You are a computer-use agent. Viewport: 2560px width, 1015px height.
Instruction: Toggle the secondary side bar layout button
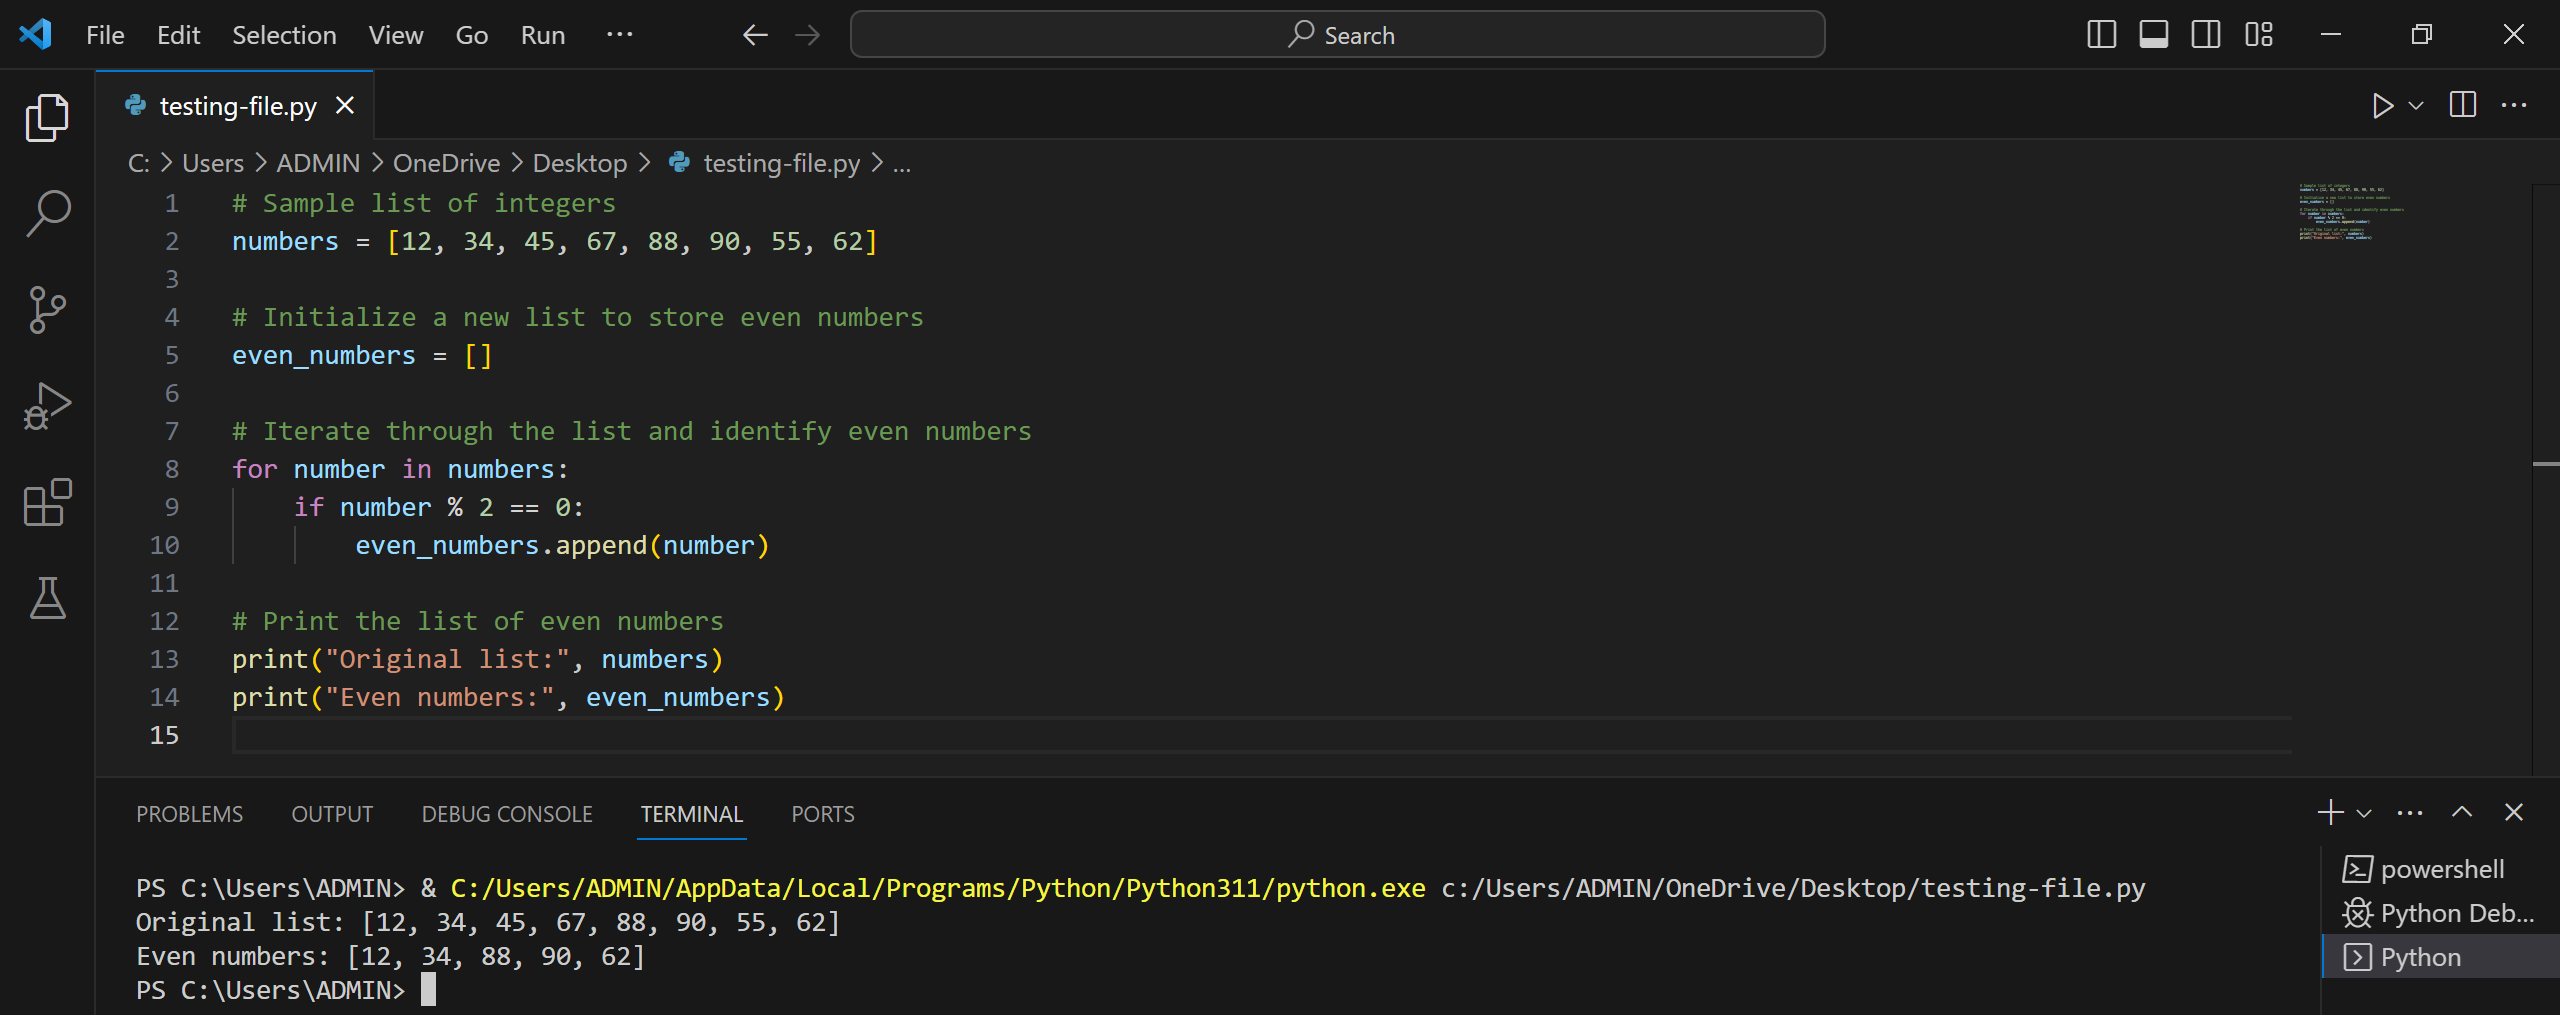coord(2206,35)
